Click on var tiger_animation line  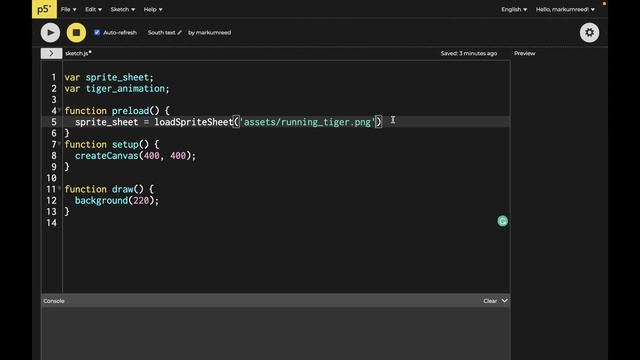tap(117, 89)
